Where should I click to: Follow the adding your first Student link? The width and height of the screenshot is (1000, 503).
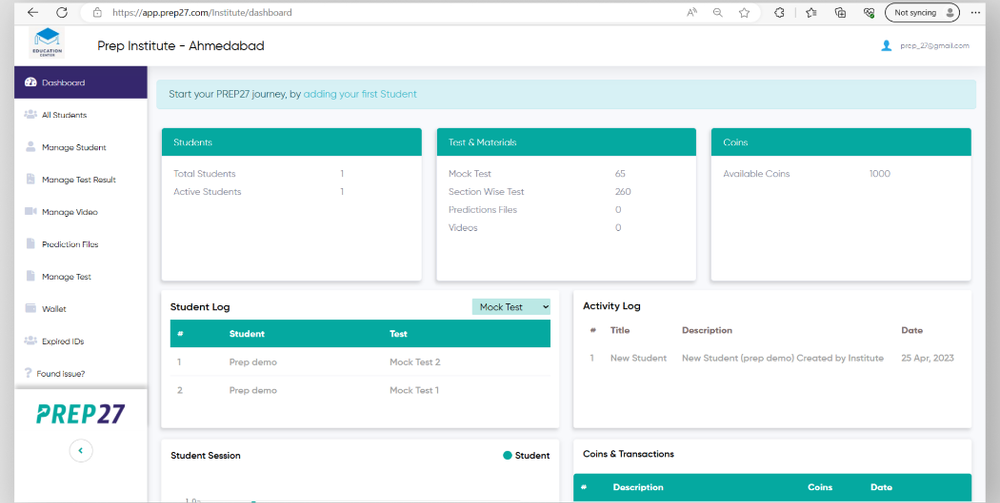(x=360, y=94)
